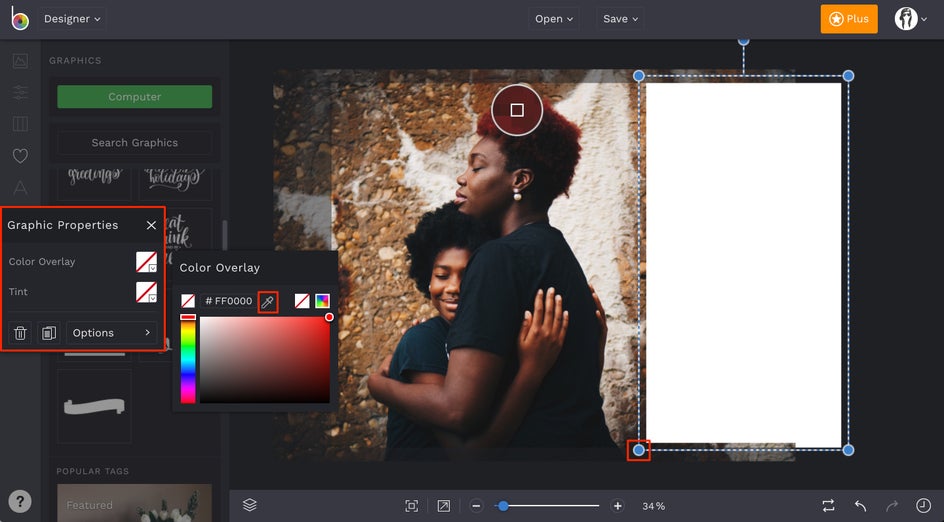Click the top-right selection resize handle
This screenshot has width=944, height=522.
point(848,76)
